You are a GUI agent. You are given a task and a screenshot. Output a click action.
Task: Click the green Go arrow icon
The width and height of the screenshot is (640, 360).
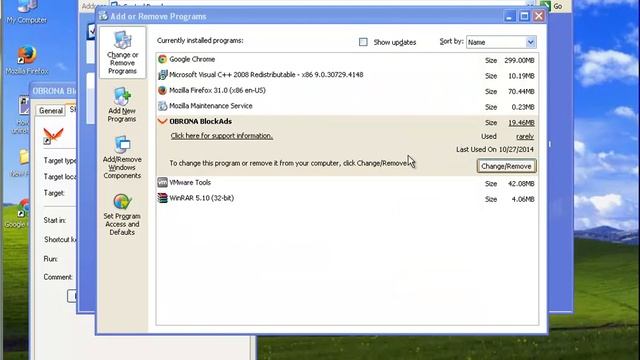point(545,6)
